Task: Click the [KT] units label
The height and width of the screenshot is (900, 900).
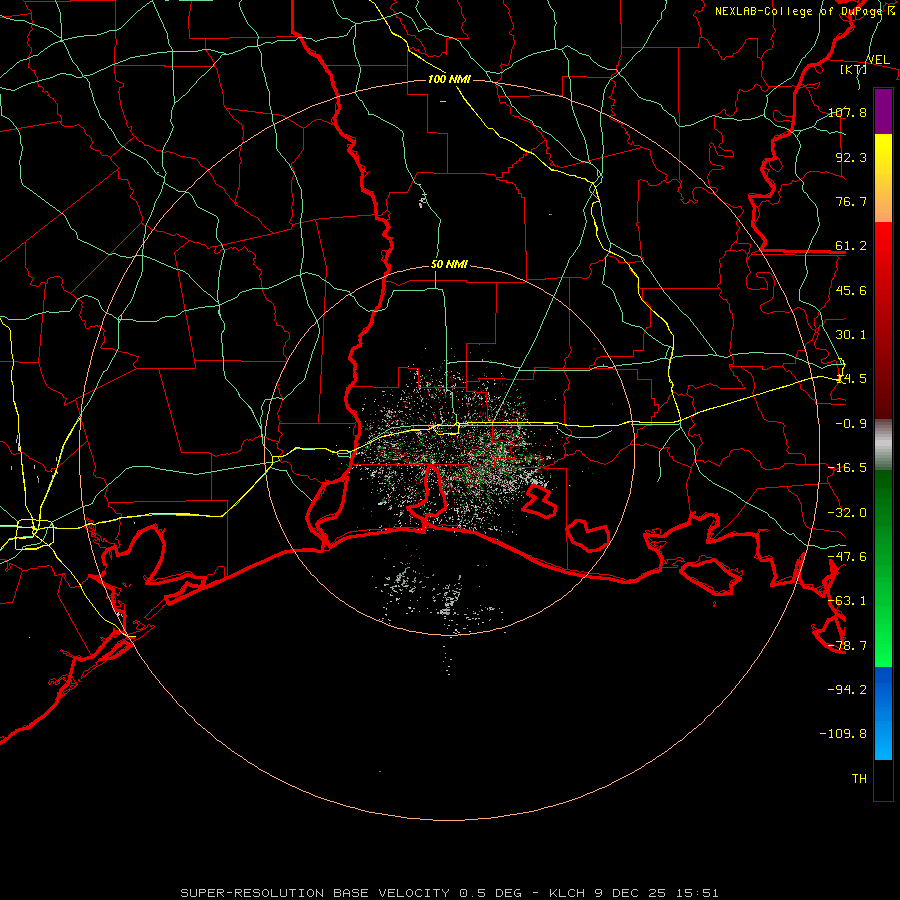Action: point(853,69)
